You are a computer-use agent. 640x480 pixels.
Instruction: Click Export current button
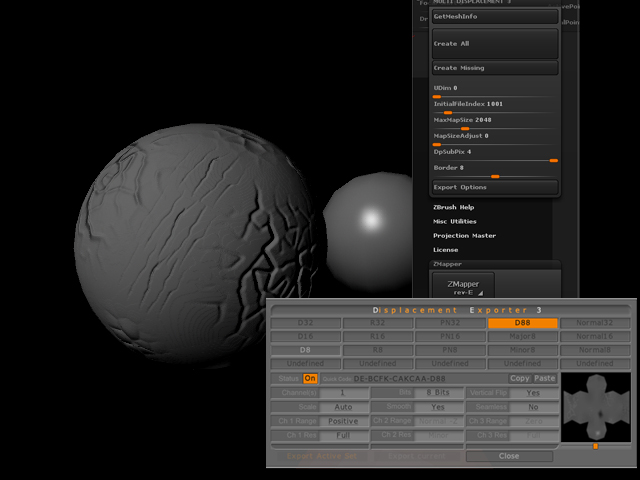pos(417,456)
